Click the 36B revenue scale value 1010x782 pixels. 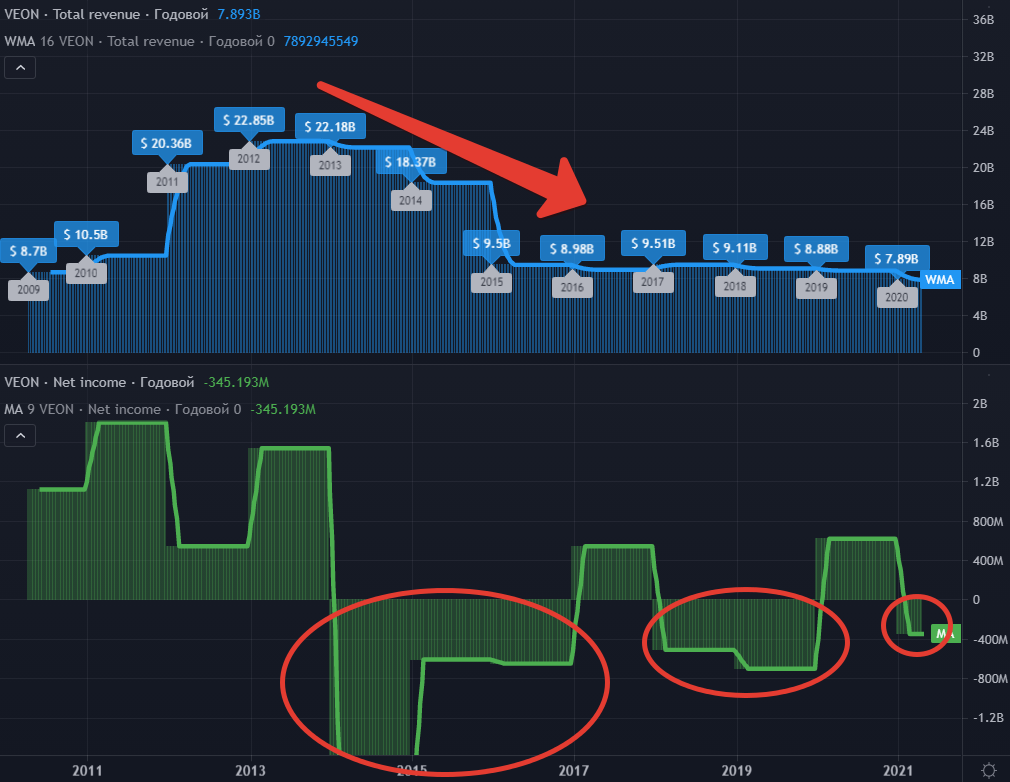[x=983, y=20]
